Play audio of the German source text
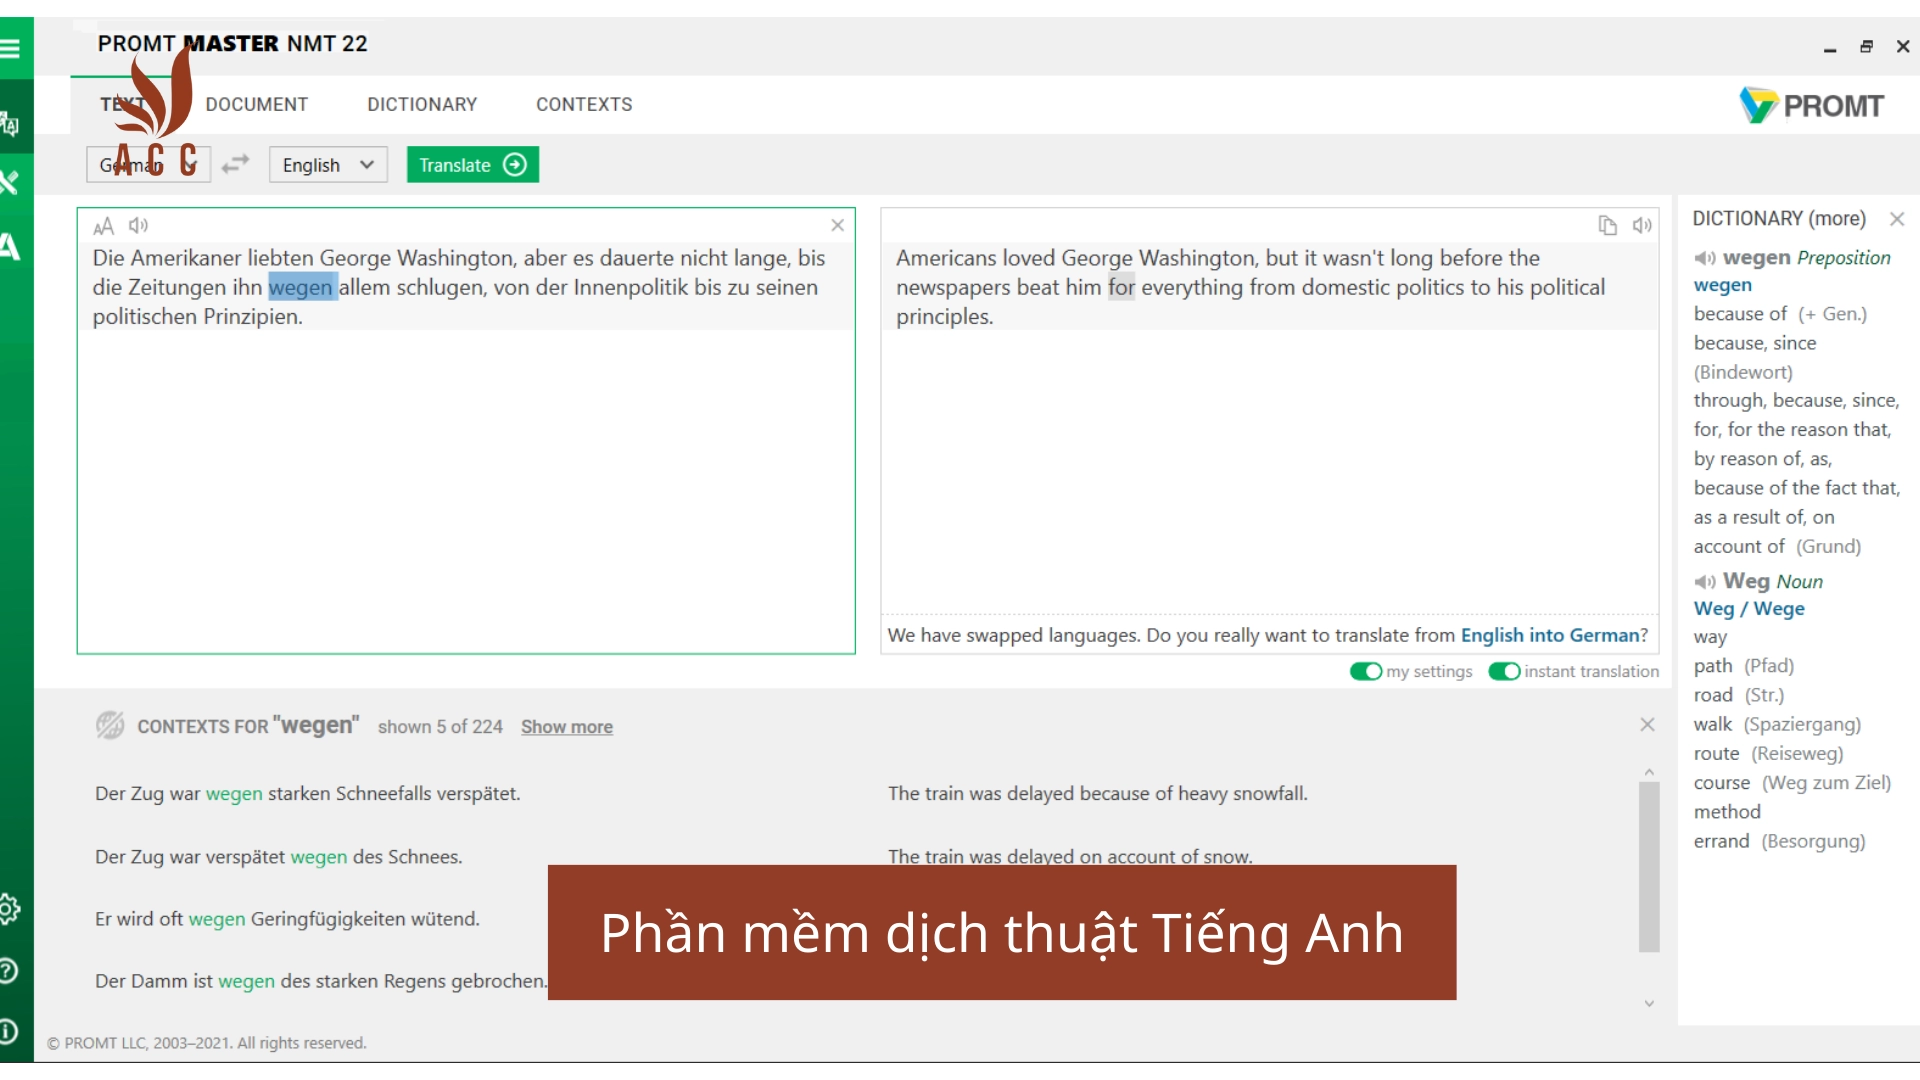This screenshot has height=1080, width=1920. (x=139, y=225)
